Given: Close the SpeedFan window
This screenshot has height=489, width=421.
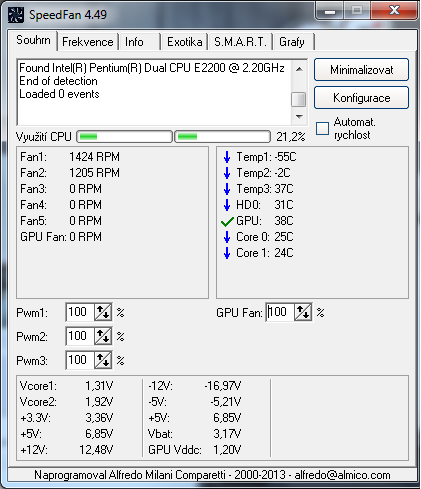Looking at the screenshot, I should pos(395,11).
